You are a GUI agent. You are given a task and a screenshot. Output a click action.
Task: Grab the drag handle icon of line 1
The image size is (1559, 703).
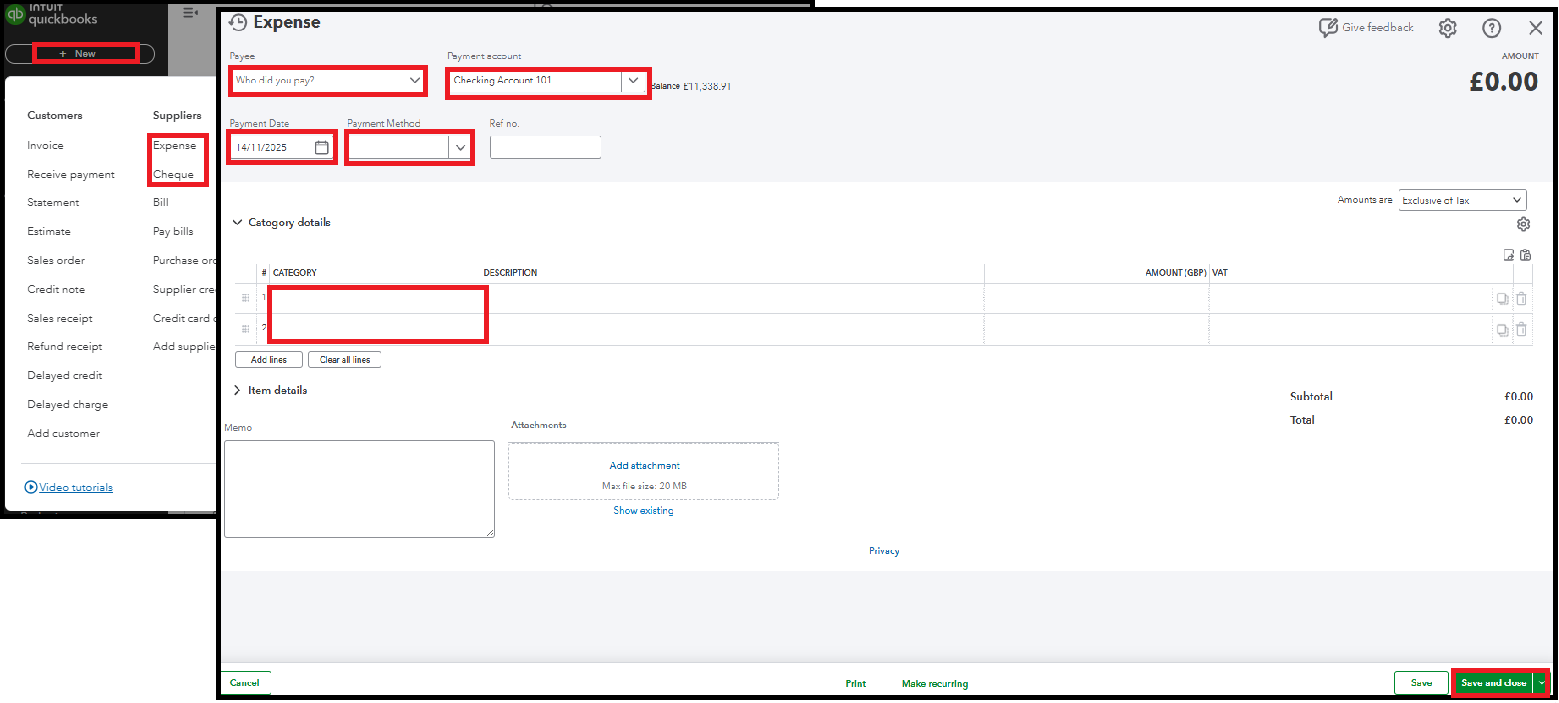[245, 298]
